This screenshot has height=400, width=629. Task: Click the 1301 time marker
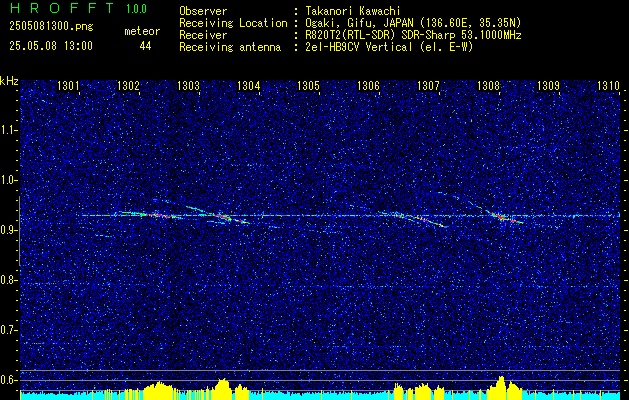(68, 85)
